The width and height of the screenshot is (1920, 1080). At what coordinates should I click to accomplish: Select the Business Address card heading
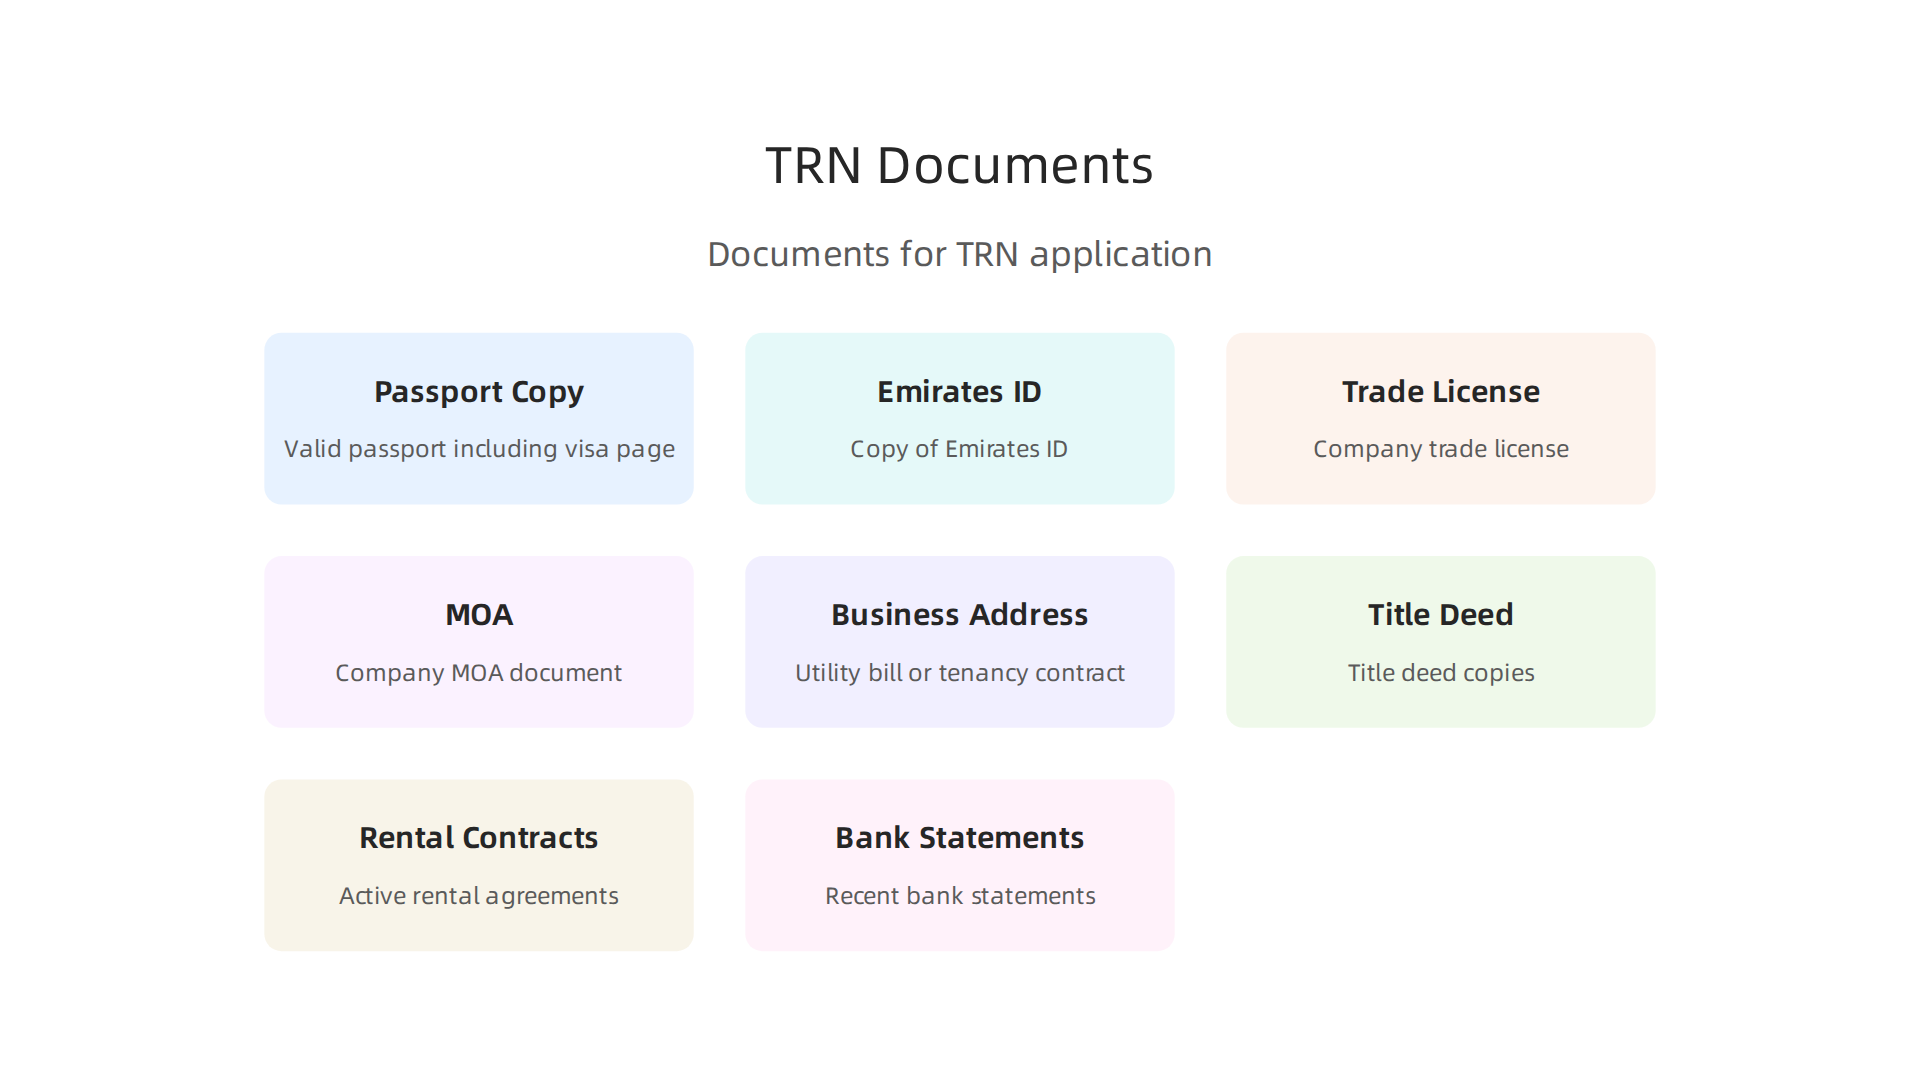[959, 614]
